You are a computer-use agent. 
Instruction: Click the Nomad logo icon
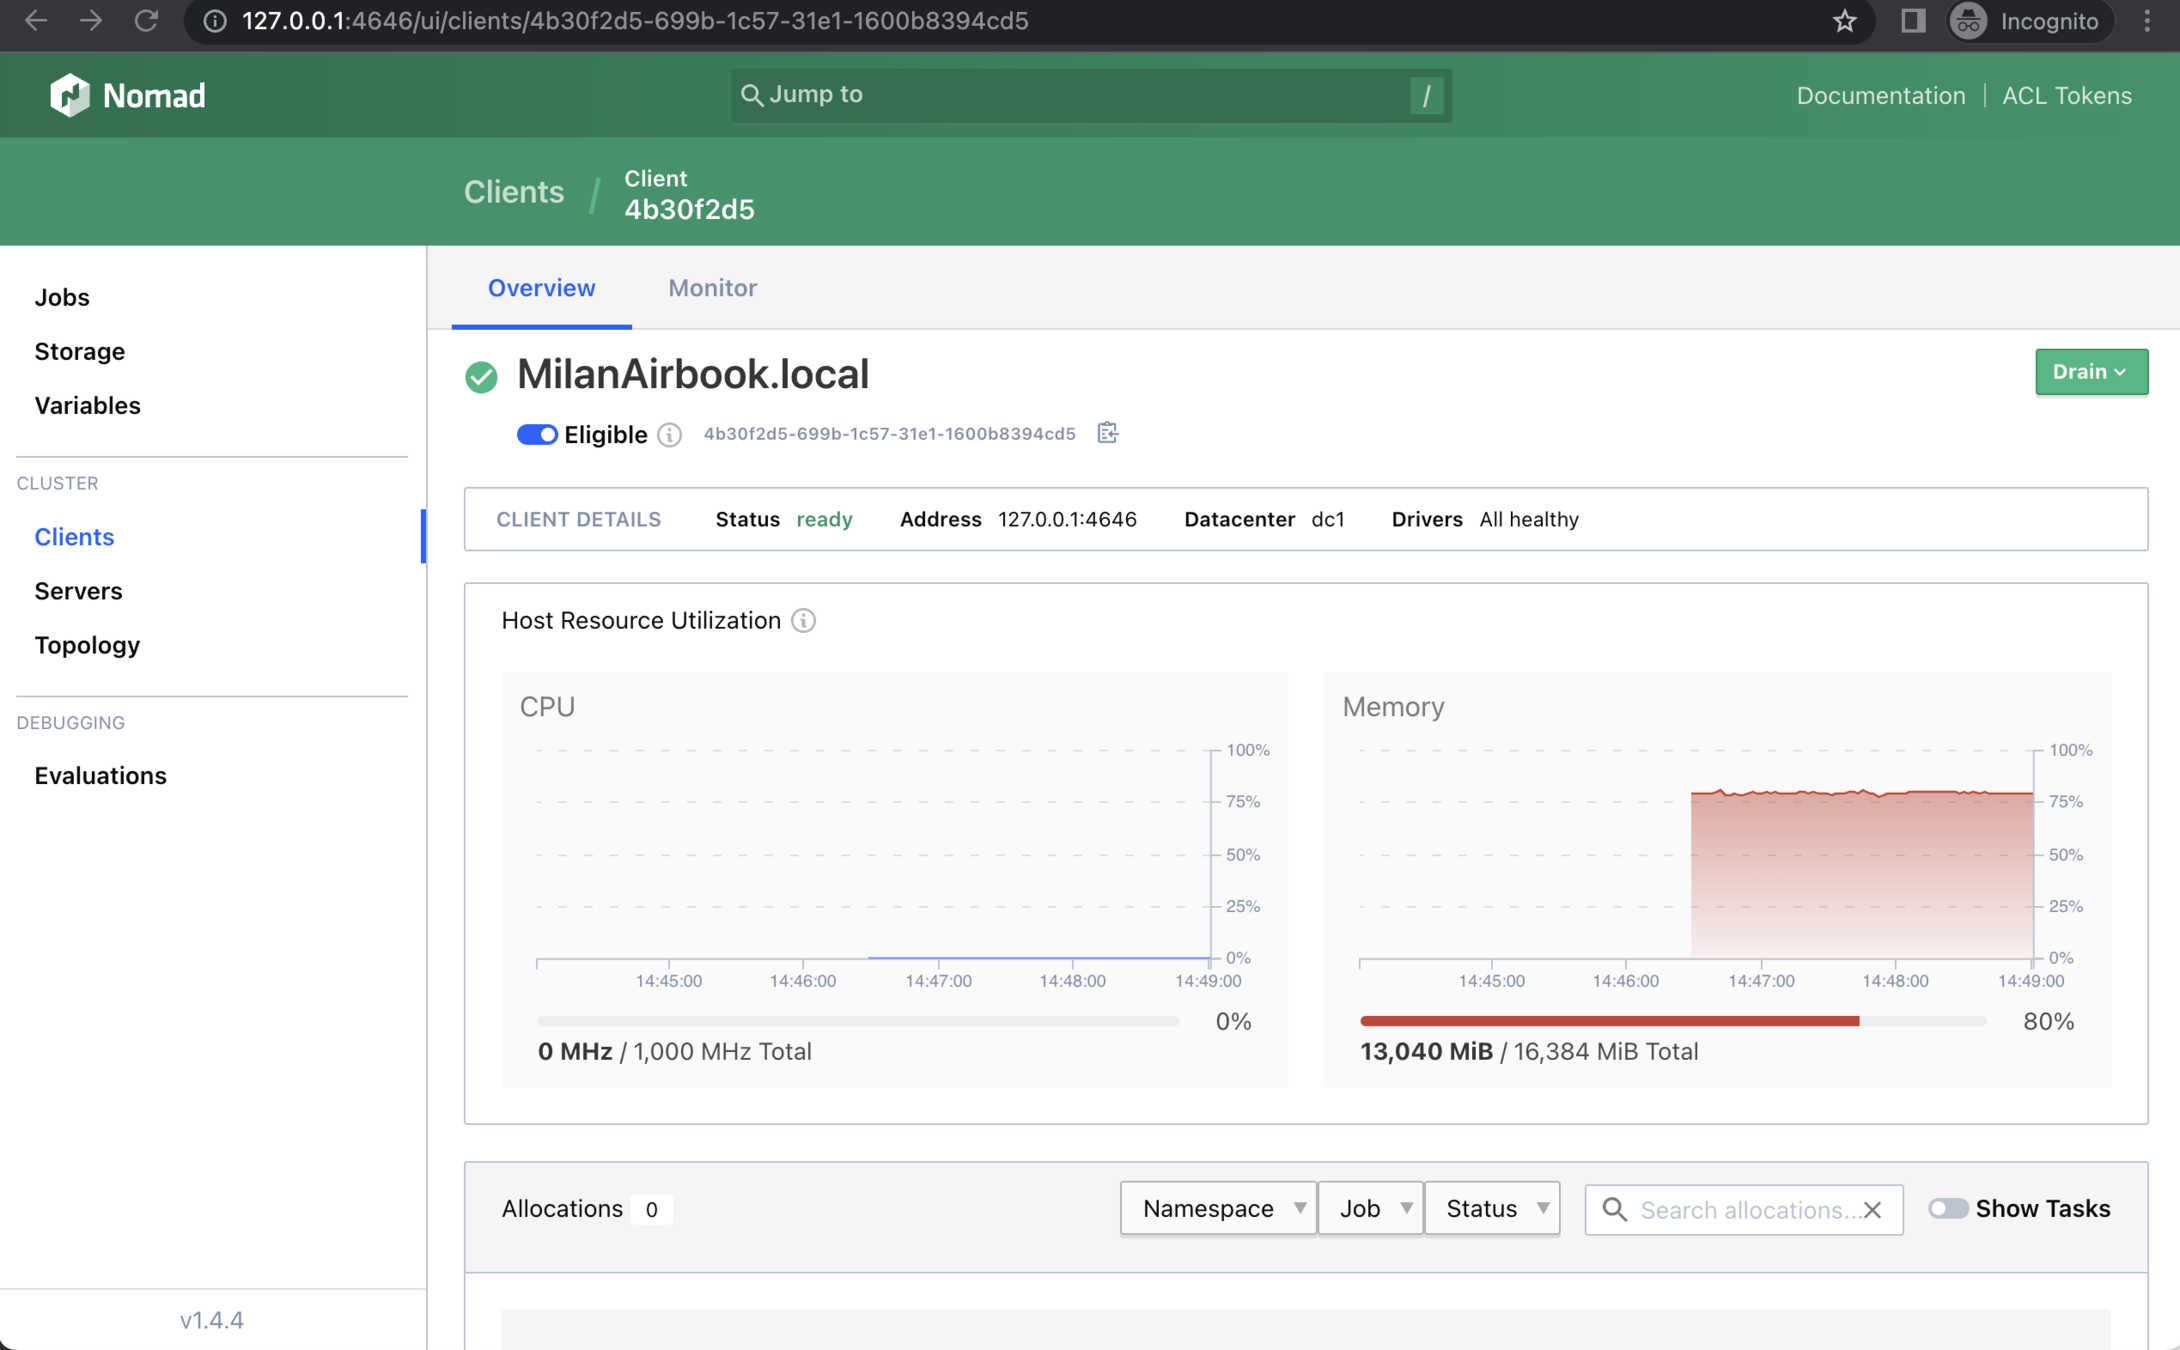pyautogui.click(x=69, y=96)
